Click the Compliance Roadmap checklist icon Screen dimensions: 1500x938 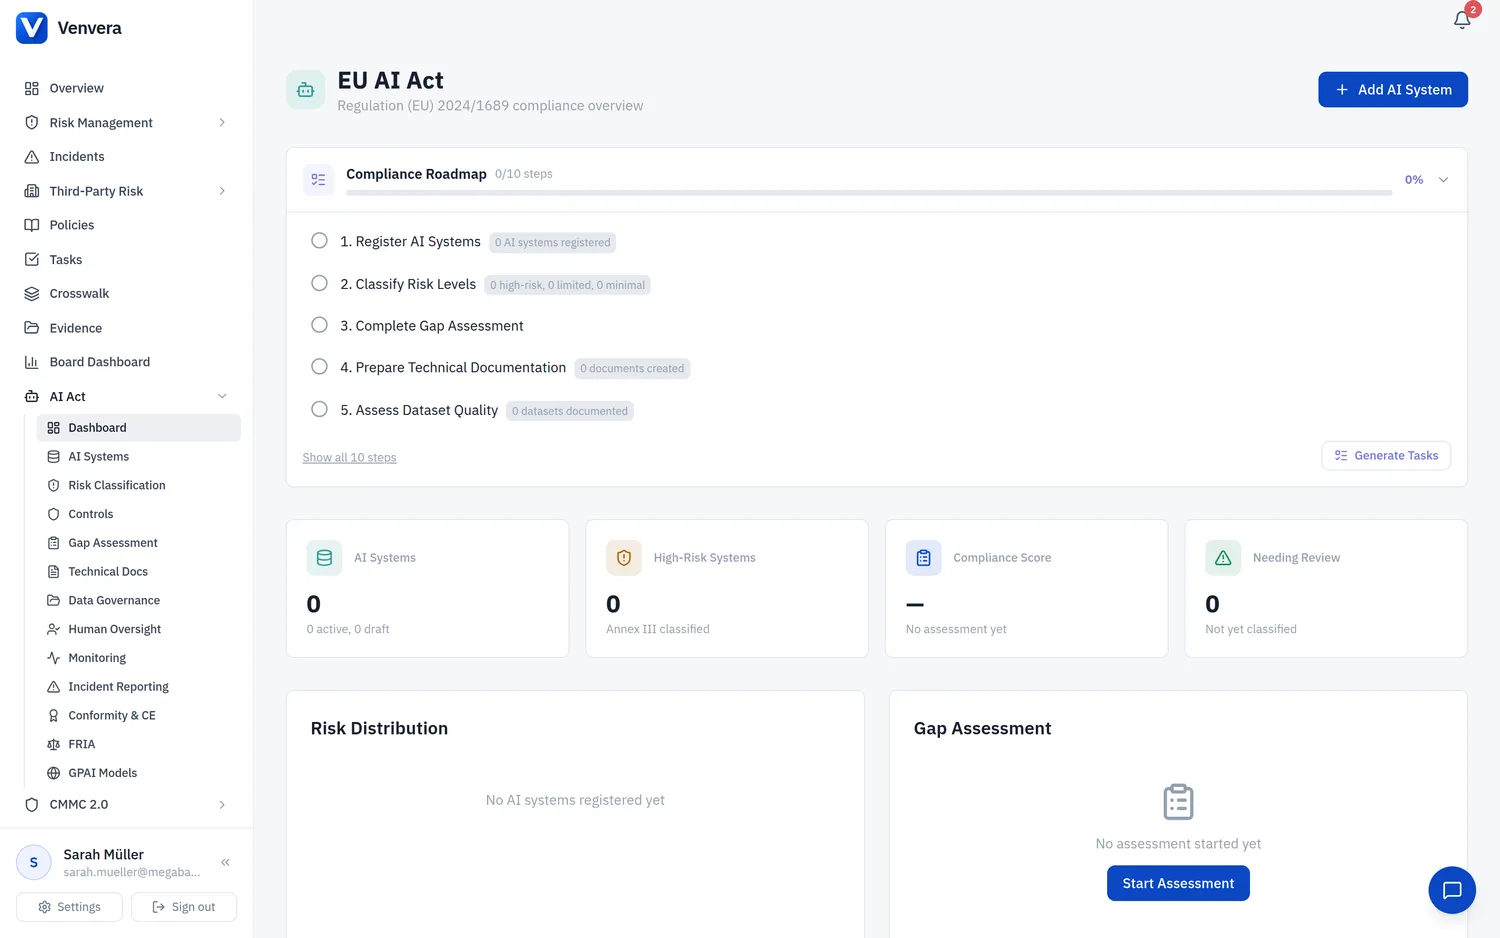click(318, 180)
